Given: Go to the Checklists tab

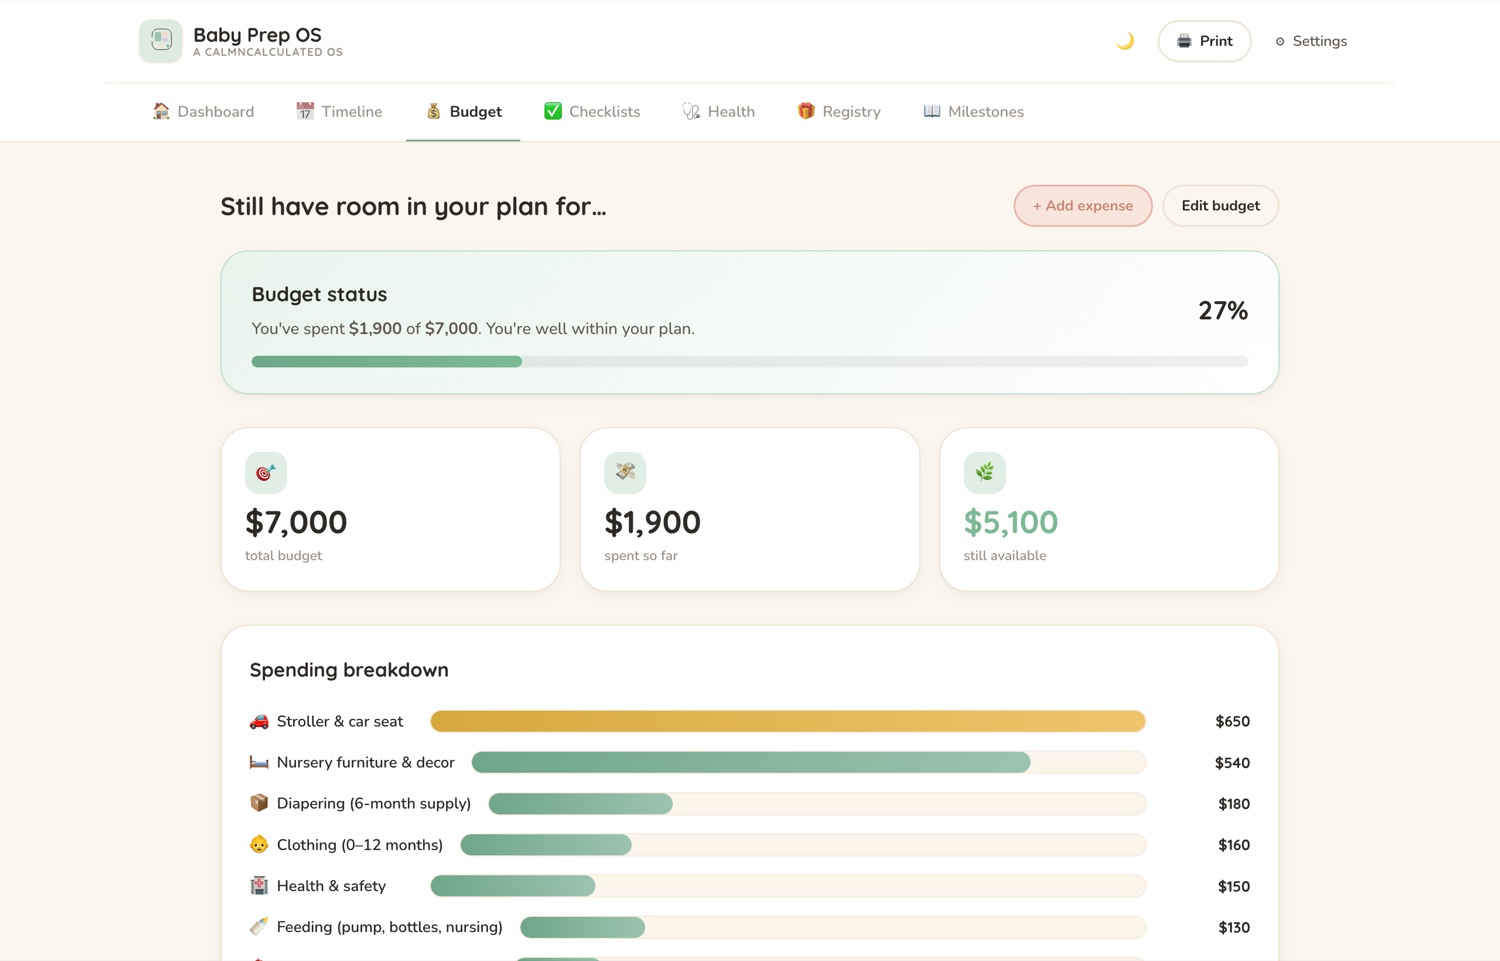Looking at the screenshot, I should 592,112.
